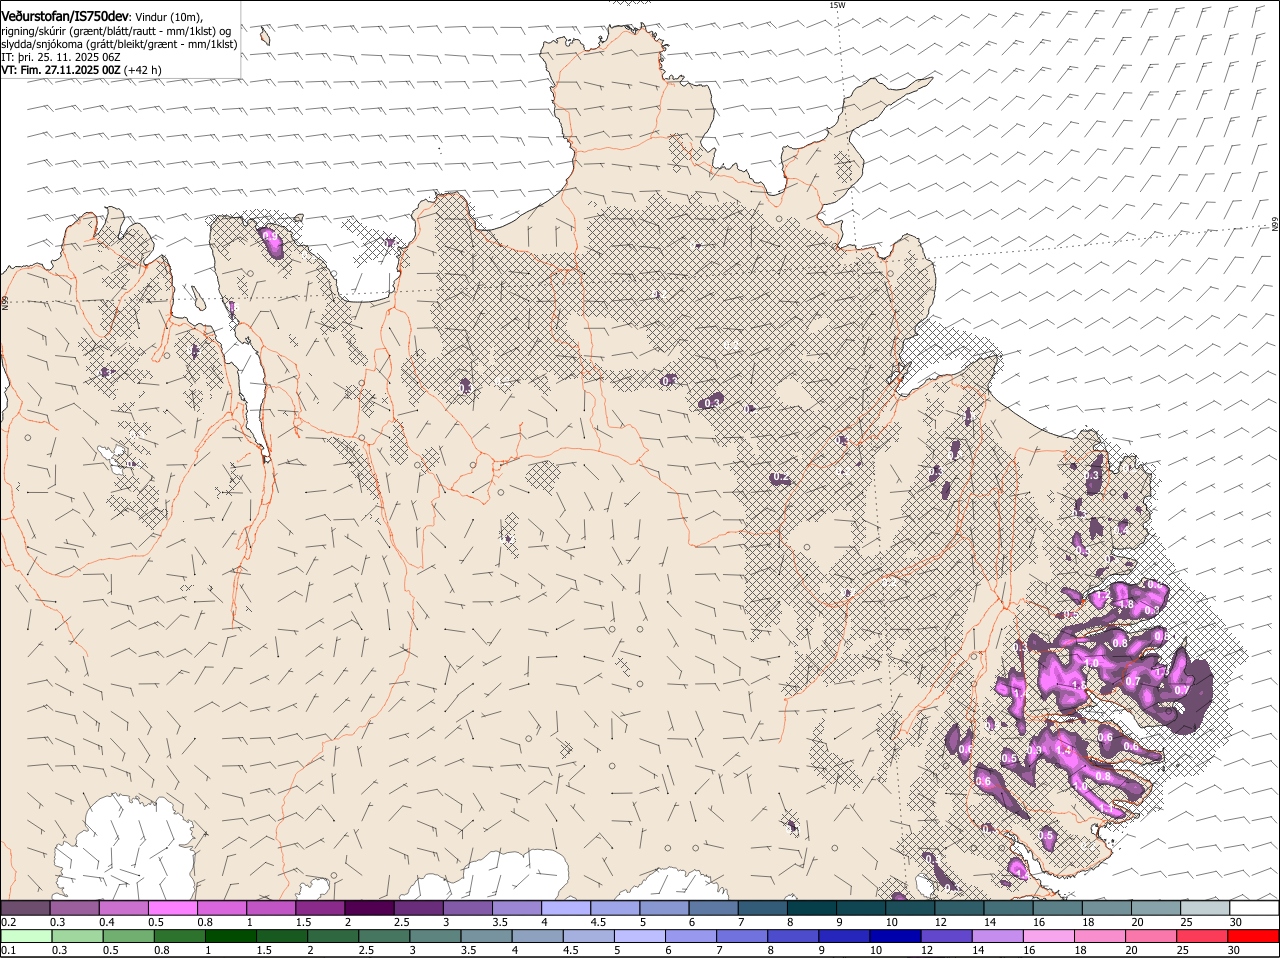Click the '10' label in the rain legend
This screenshot has height=958, width=1280.
point(876,950)
